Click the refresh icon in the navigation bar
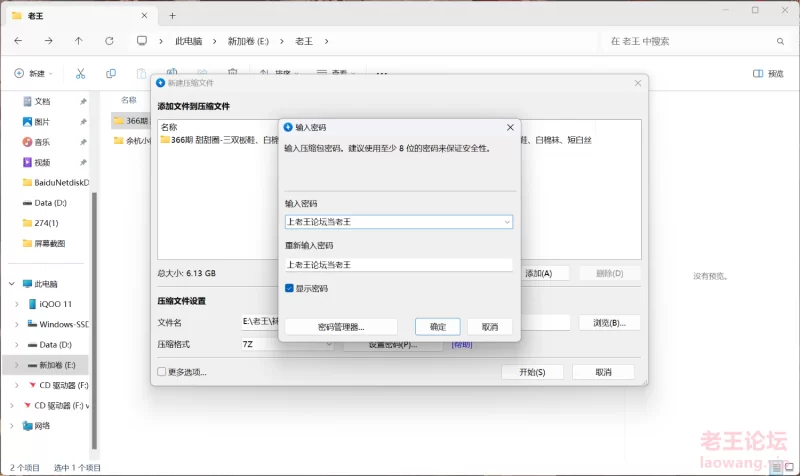The image size is (800, 476). pos(109,41)
